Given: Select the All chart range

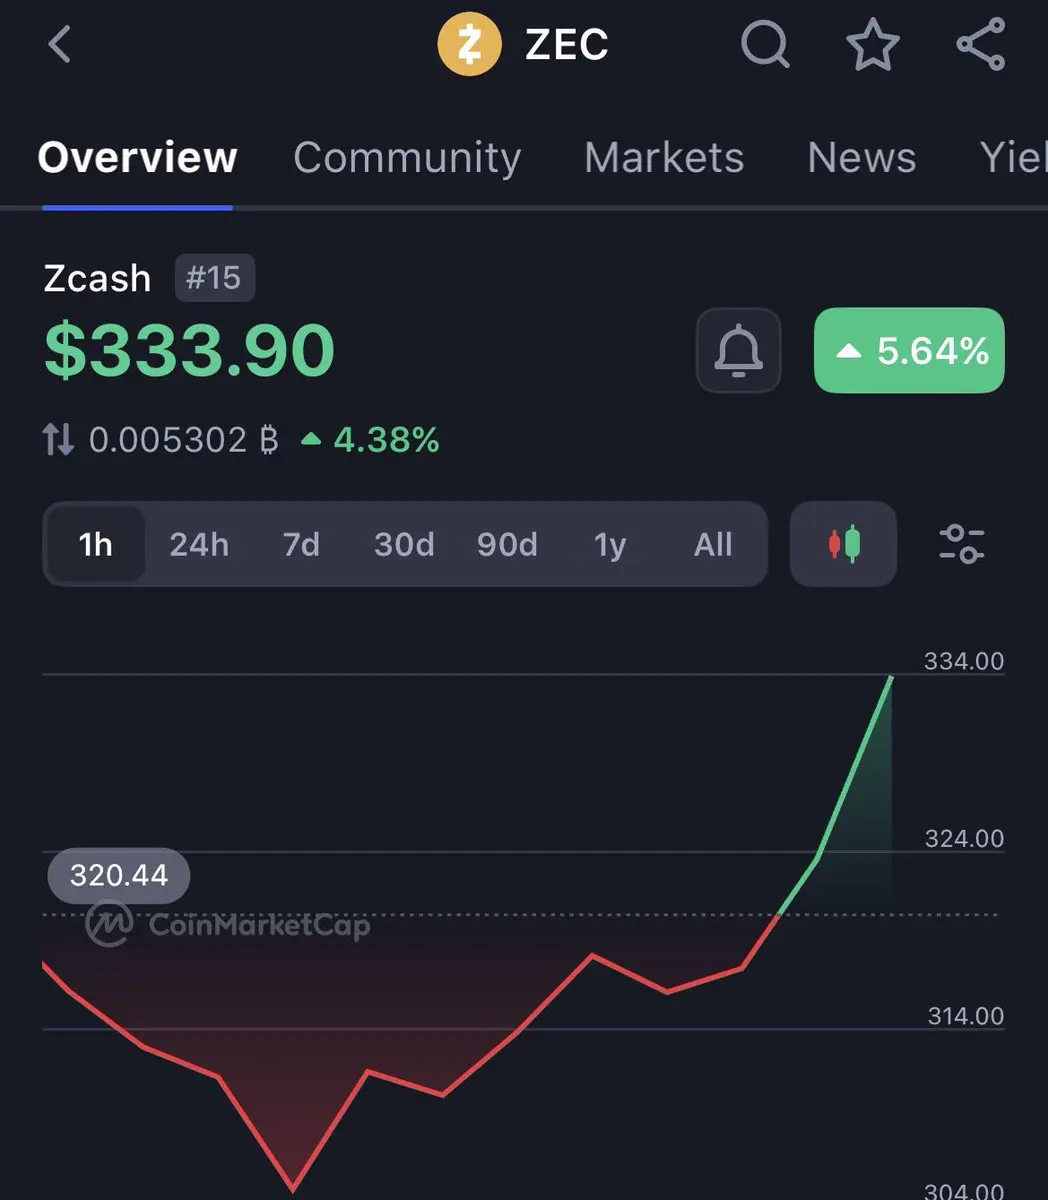Looking at the screenshot, I should [713, 544].
